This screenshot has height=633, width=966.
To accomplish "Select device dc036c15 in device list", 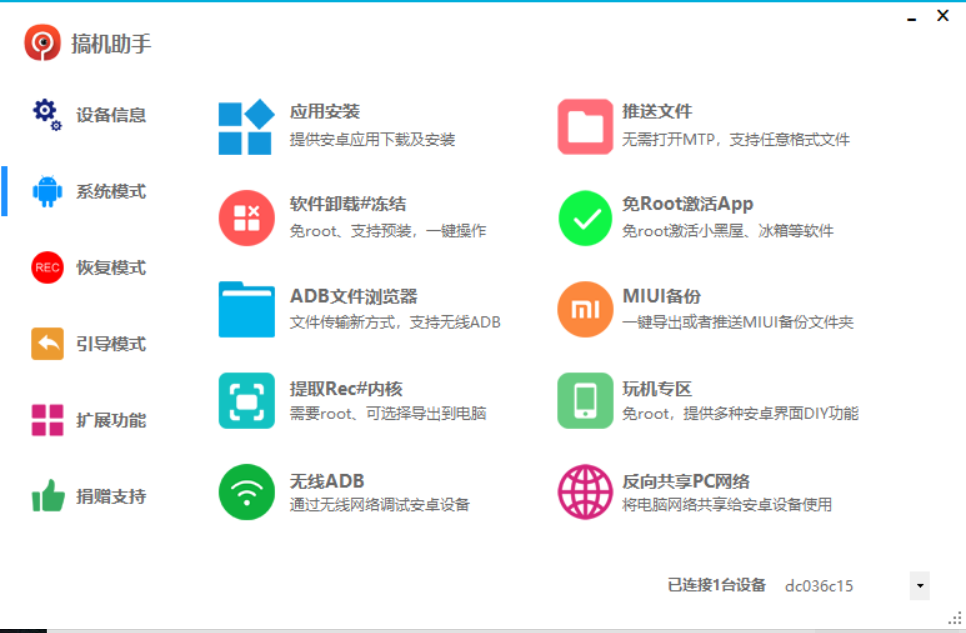I will [819, 586].
